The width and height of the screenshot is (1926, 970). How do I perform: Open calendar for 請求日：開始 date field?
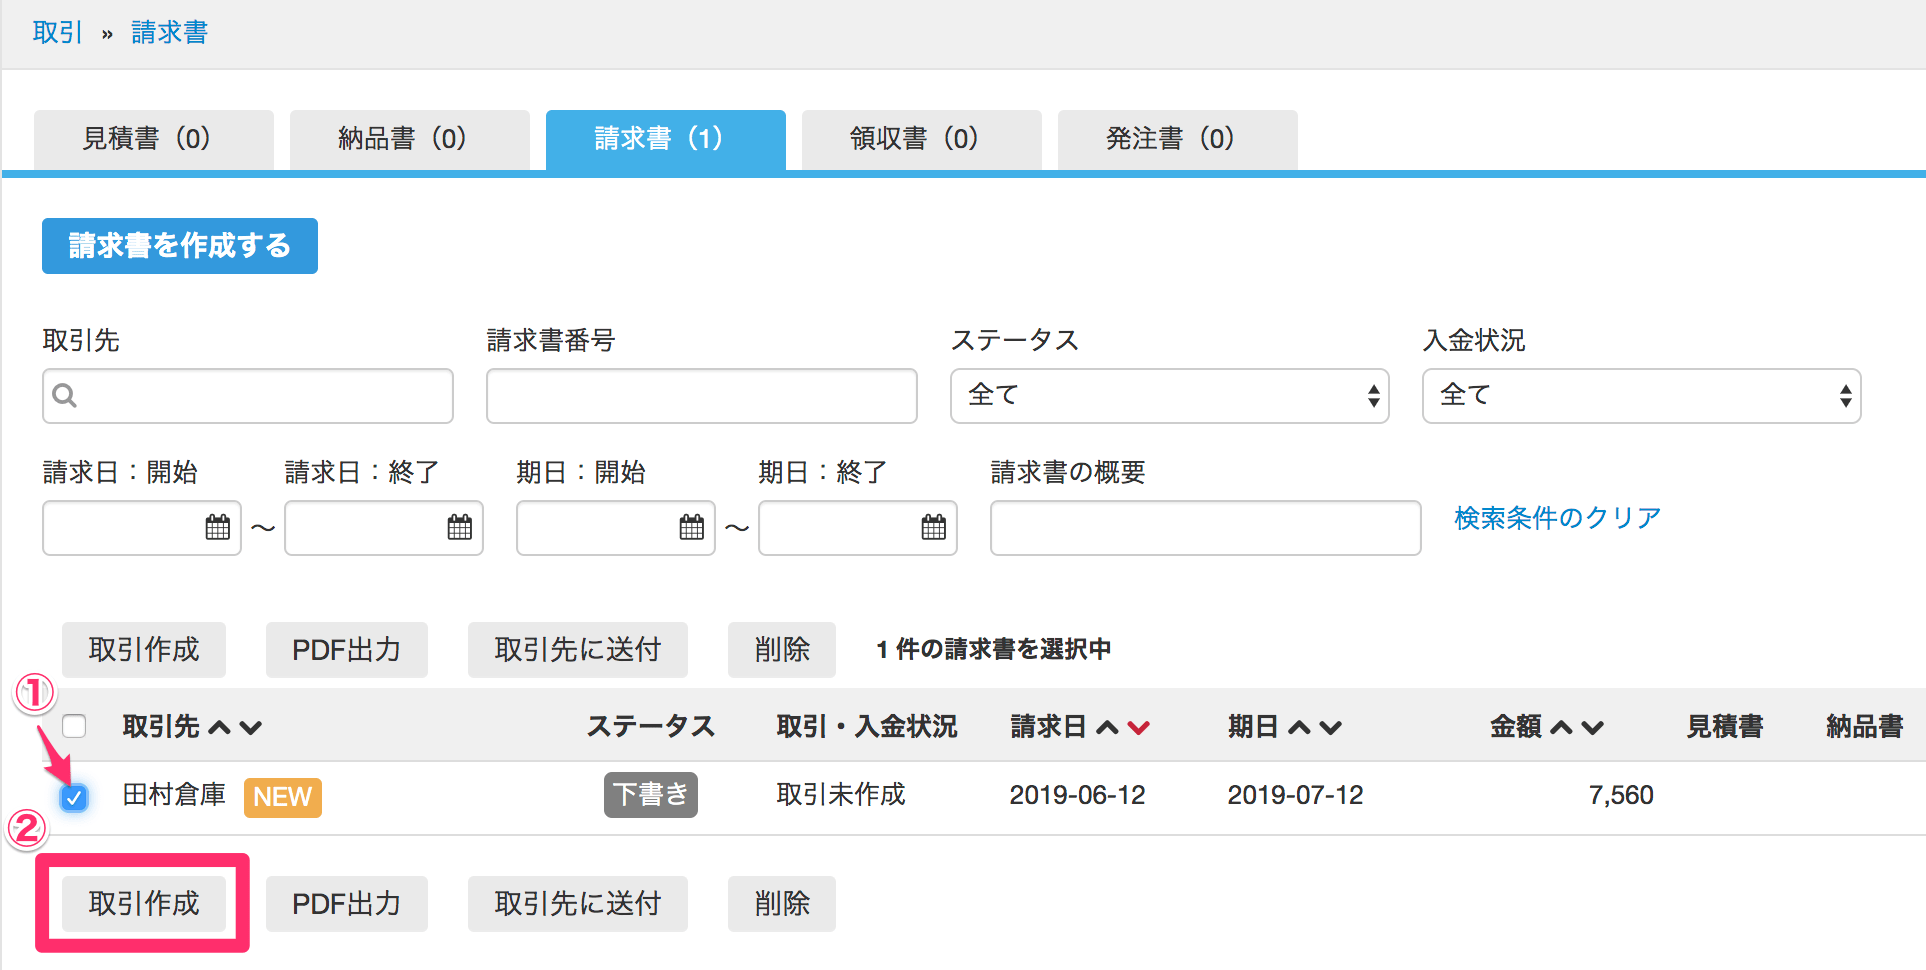[x=217, y=527]
